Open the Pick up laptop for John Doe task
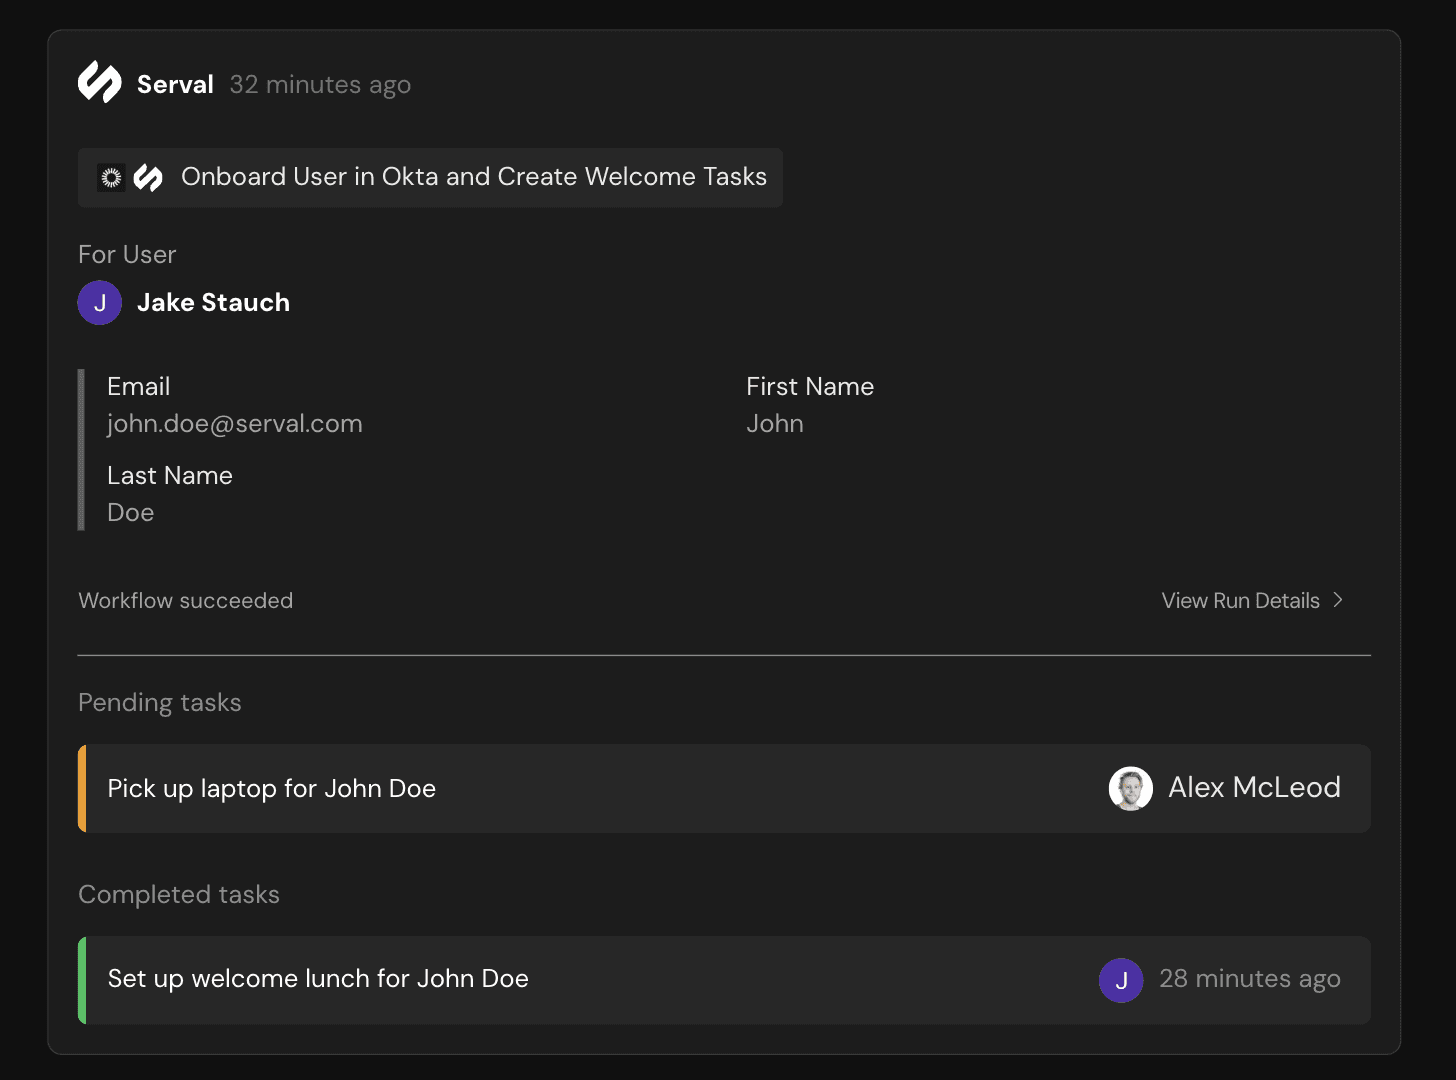The image size is (1456, 1080). click(724, 788)
